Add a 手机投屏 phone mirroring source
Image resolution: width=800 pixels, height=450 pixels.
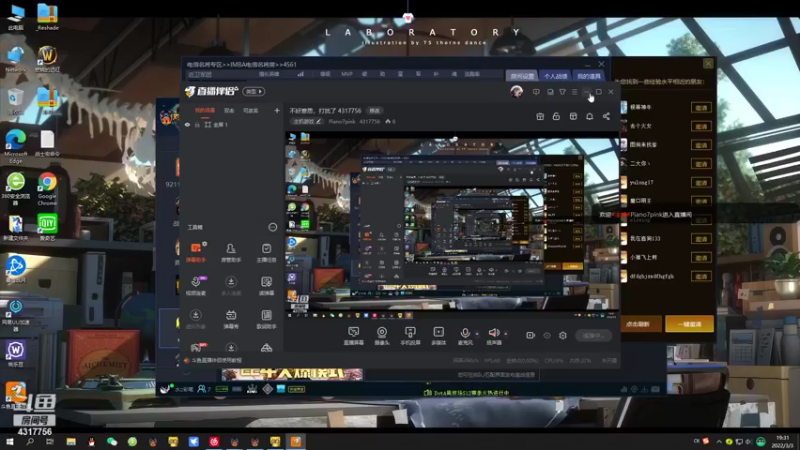(x=410, y=336)
